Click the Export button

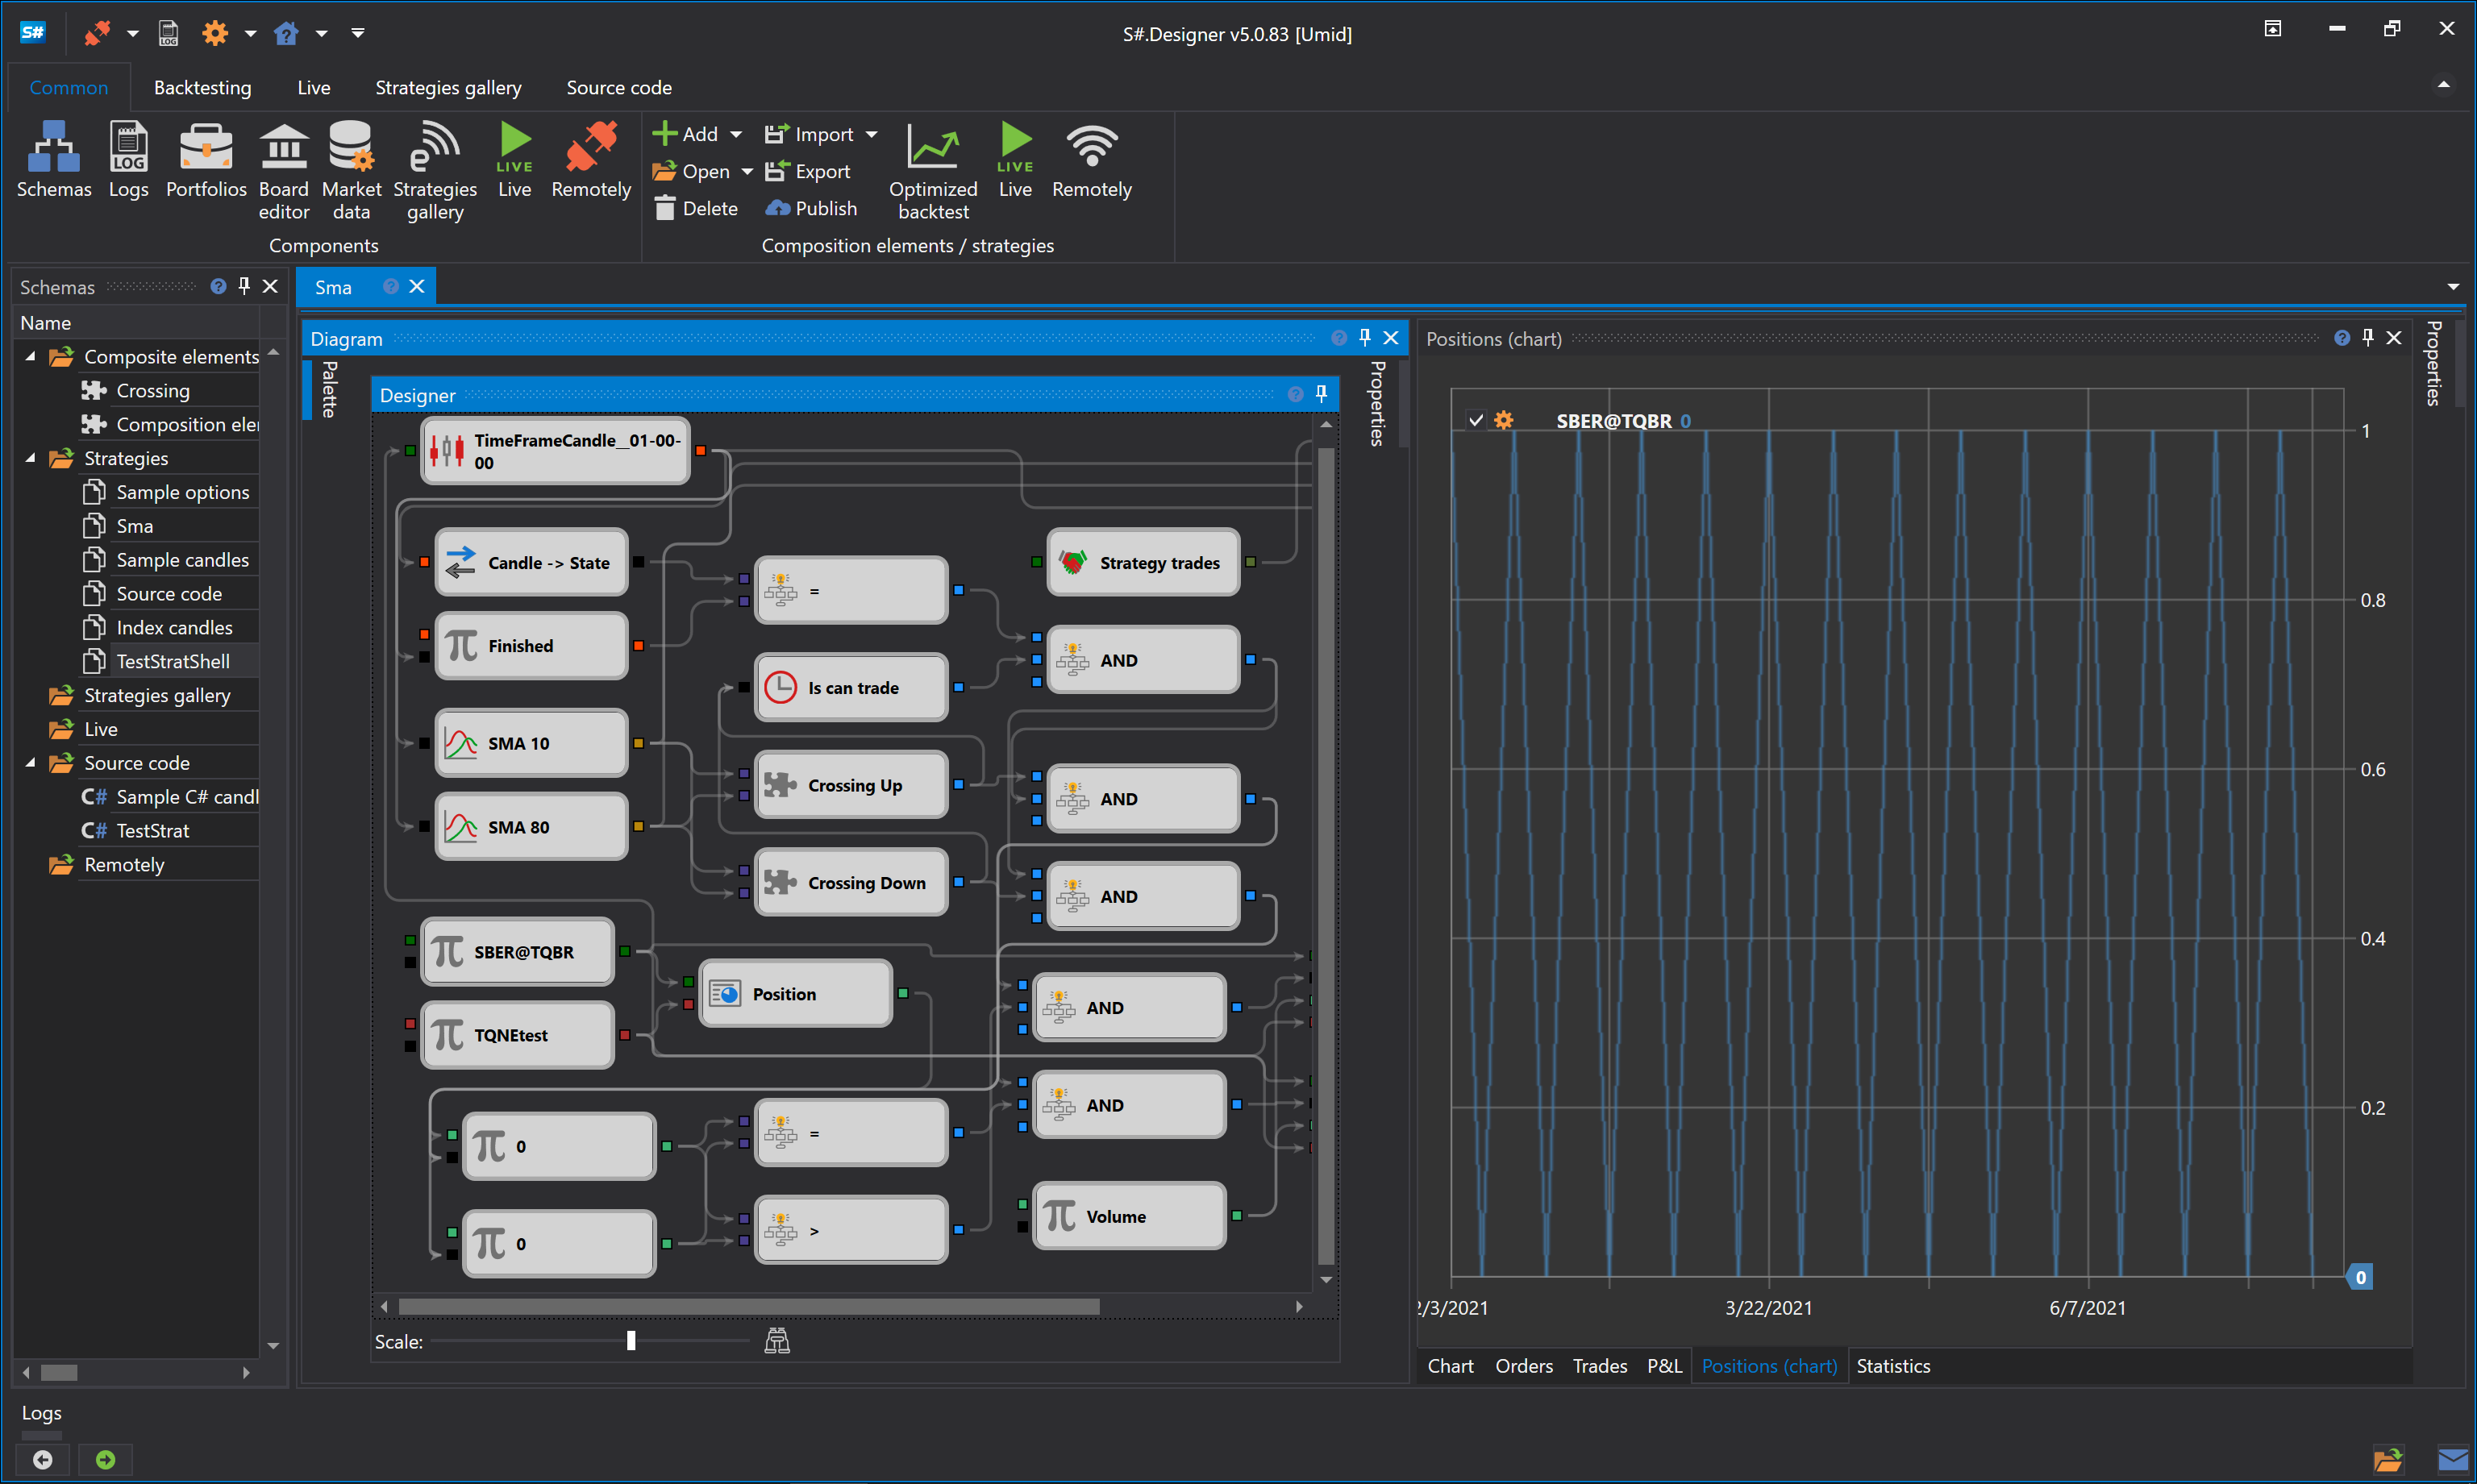tap(808, 171)
